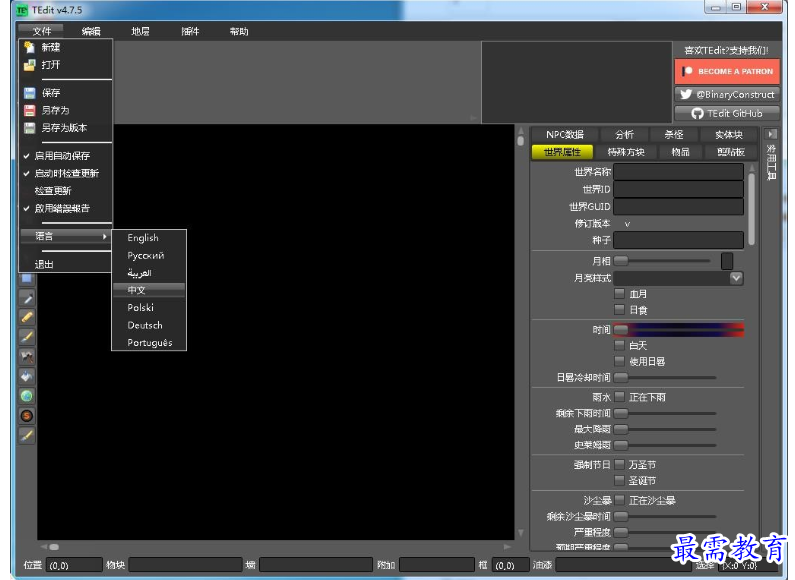Adjust the 日晷冷却时间 slider
Viewport: 795px width, 580px height.
(x=665, y=377)
